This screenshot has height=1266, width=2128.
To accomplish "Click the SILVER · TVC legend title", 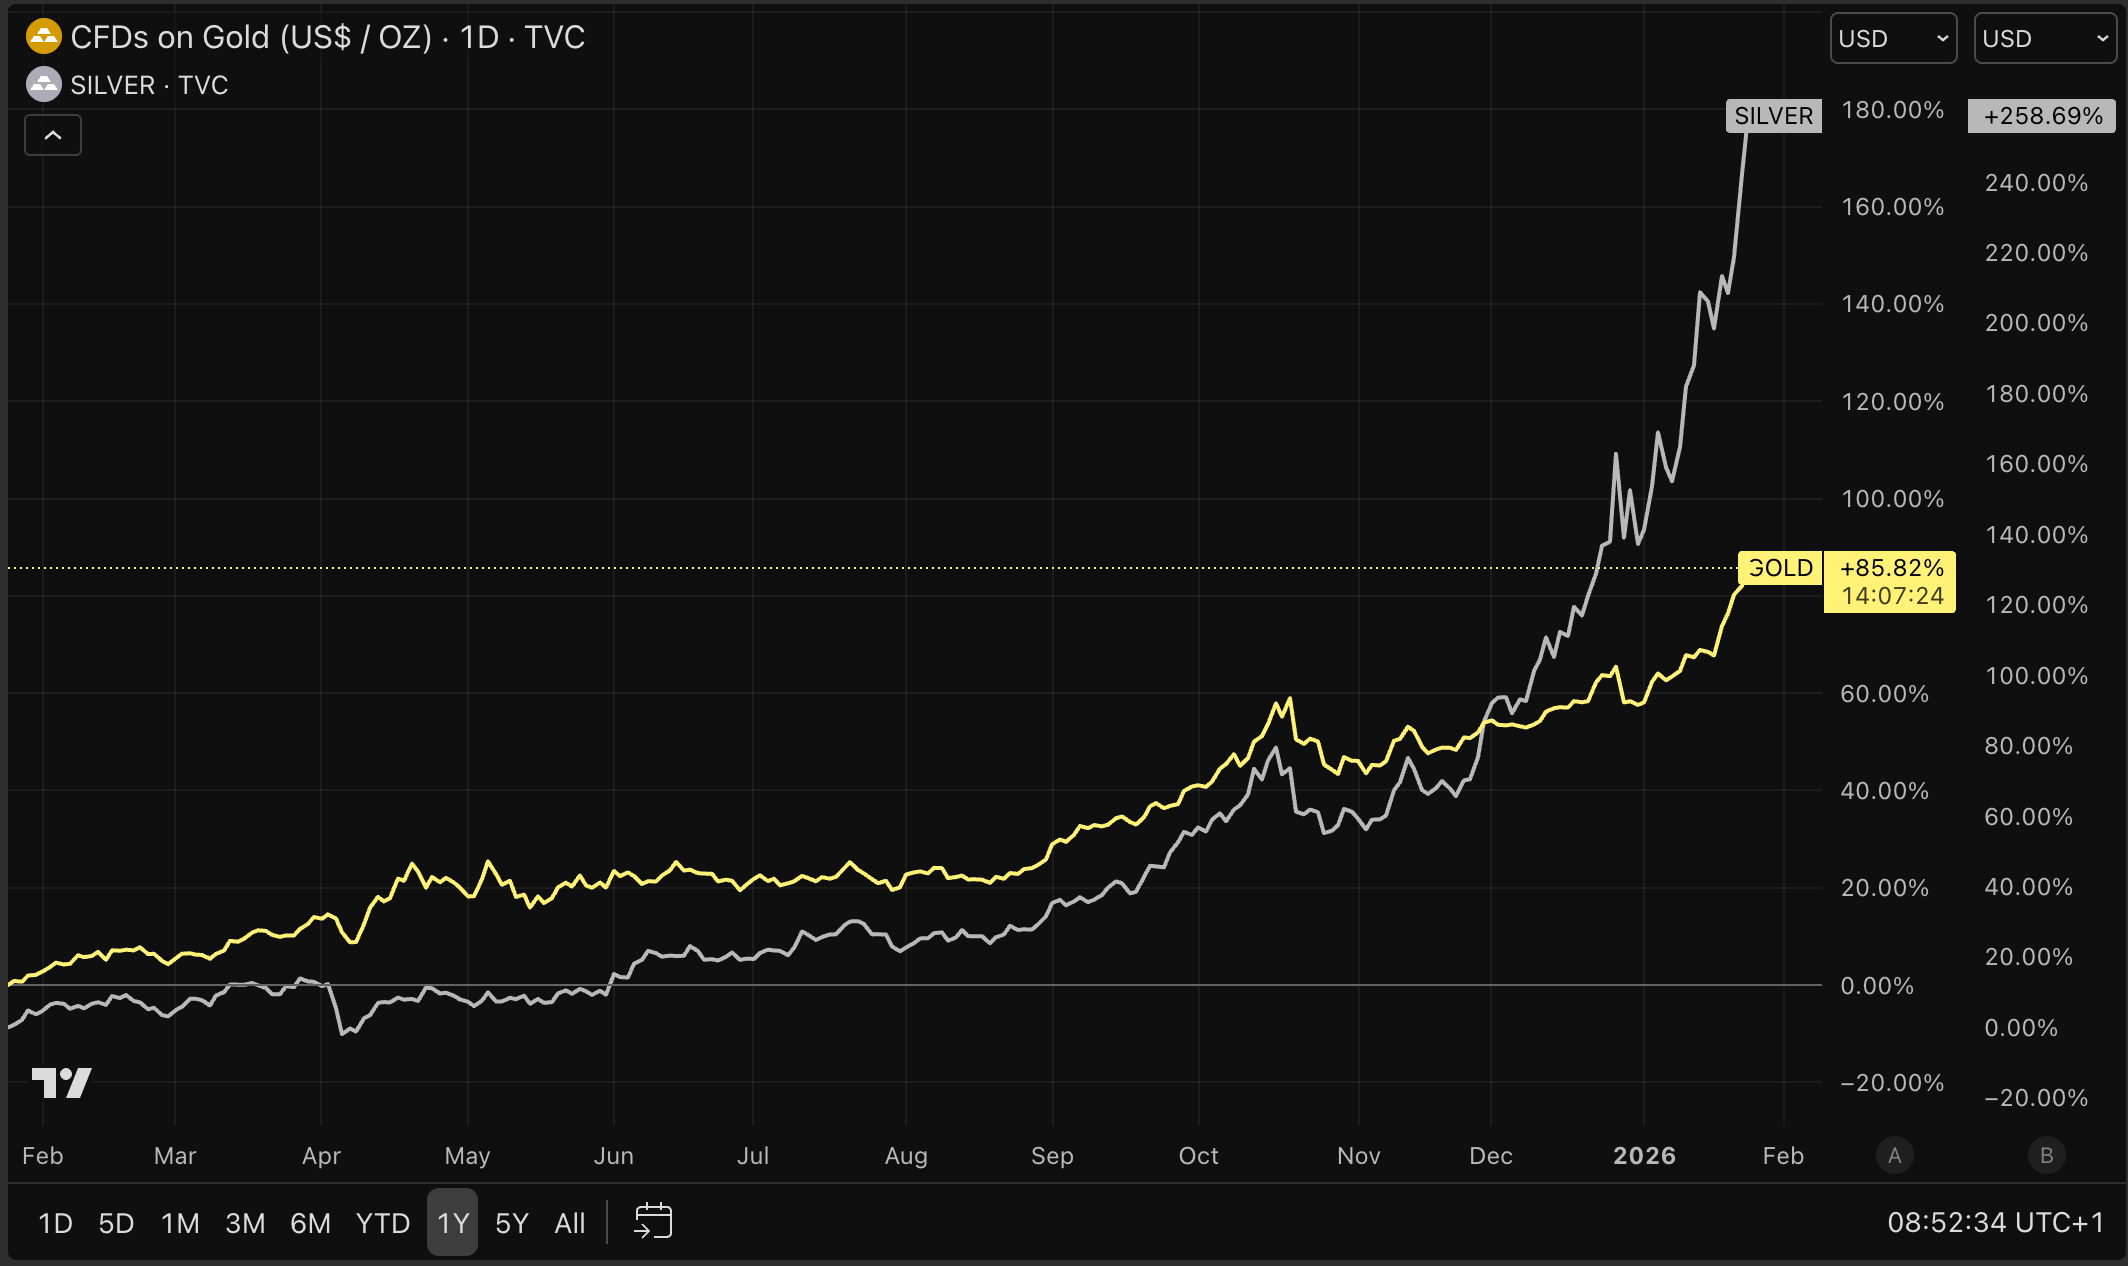I will (x=149, y=85).
